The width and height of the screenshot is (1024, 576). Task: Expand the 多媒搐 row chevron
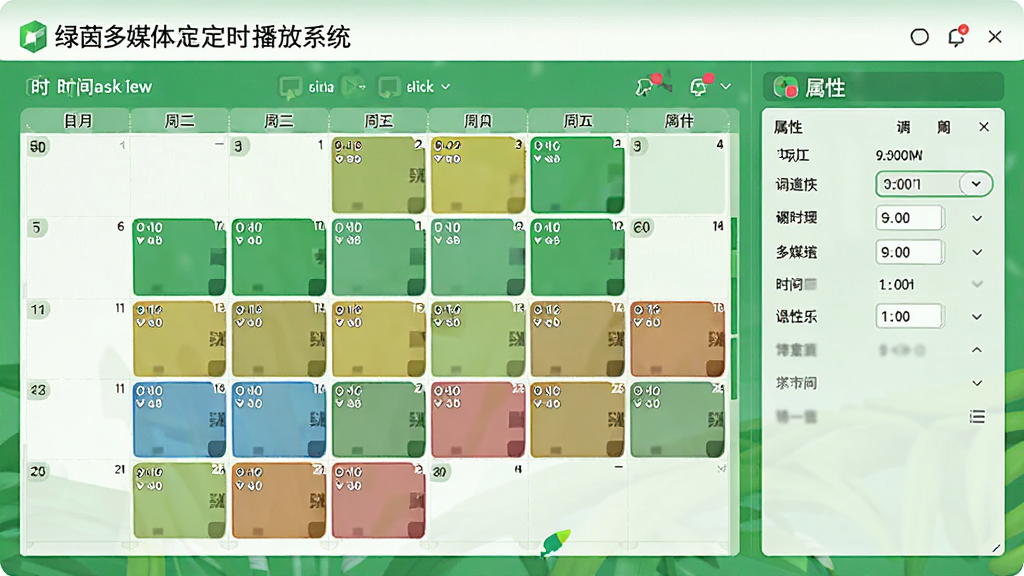pos(977,252)
